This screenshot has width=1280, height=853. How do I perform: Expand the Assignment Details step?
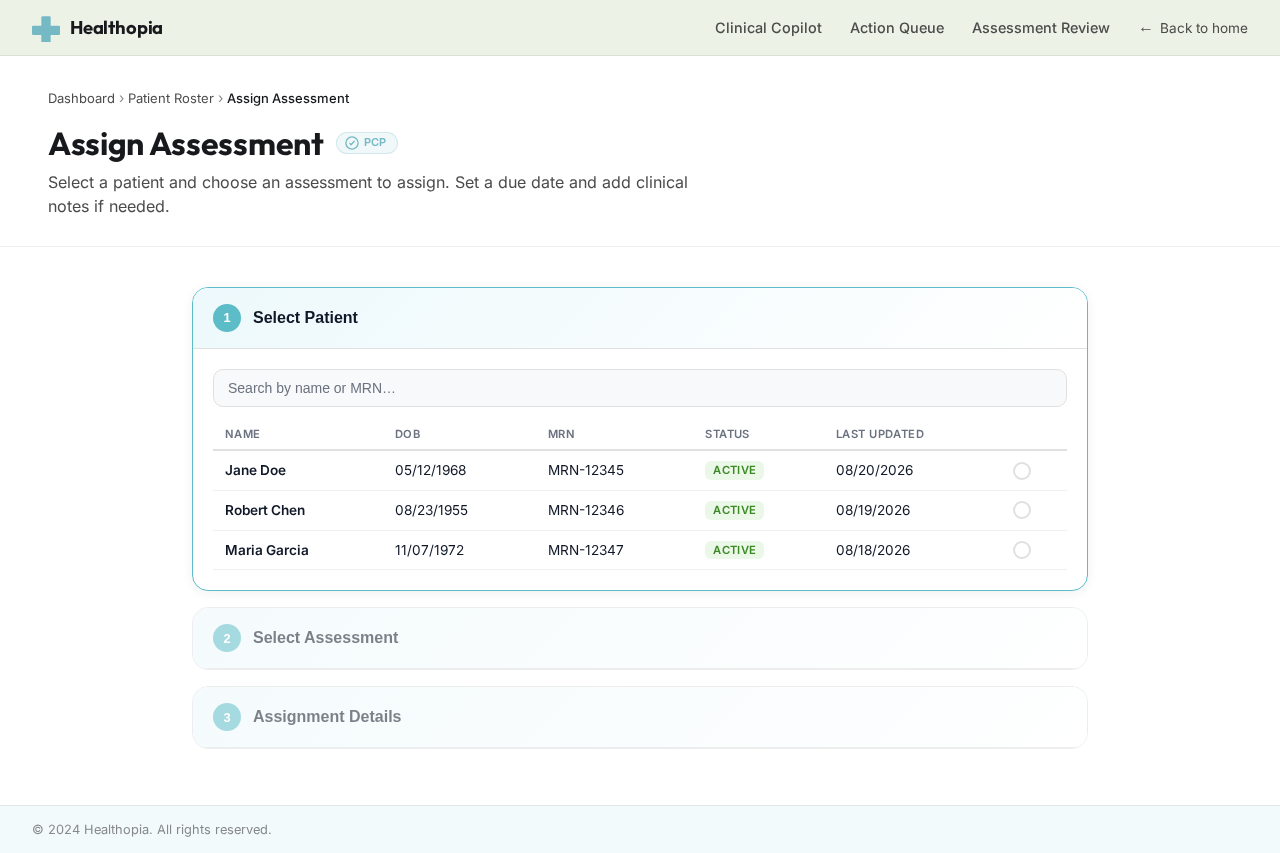pyautogui.click(x=640, y=717)
